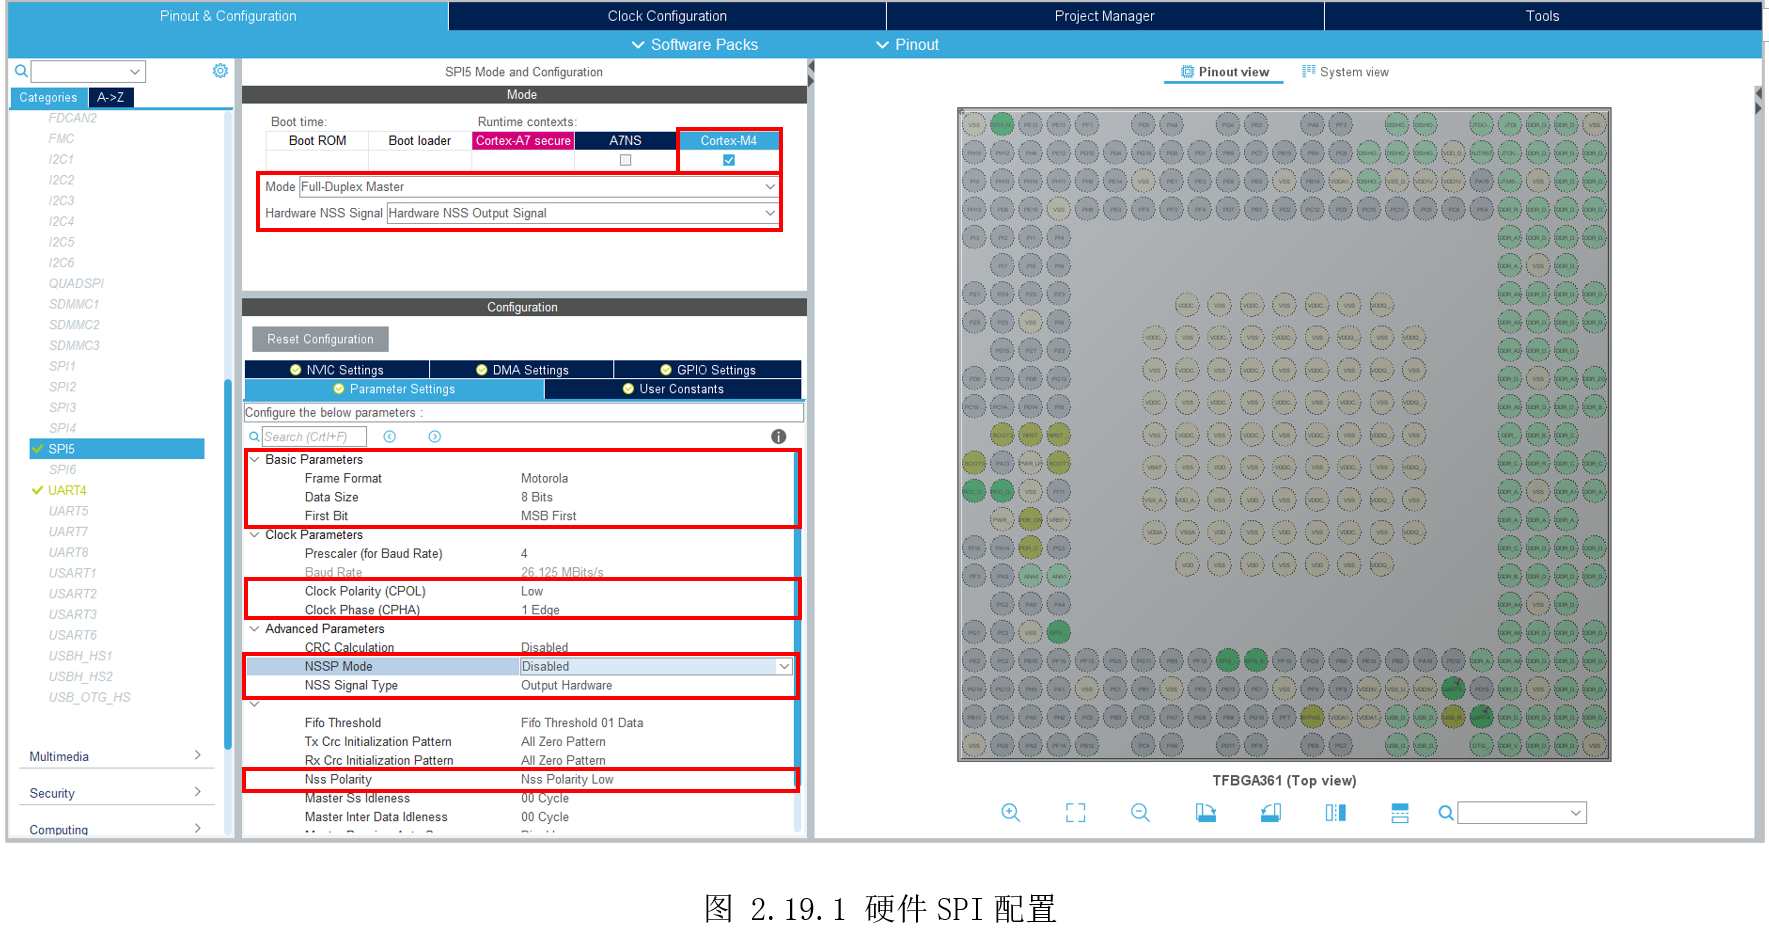Screen dimensions: 1769x933
Task: Rotate the chip view counter-clockwise
Action: pos(1271,813)
